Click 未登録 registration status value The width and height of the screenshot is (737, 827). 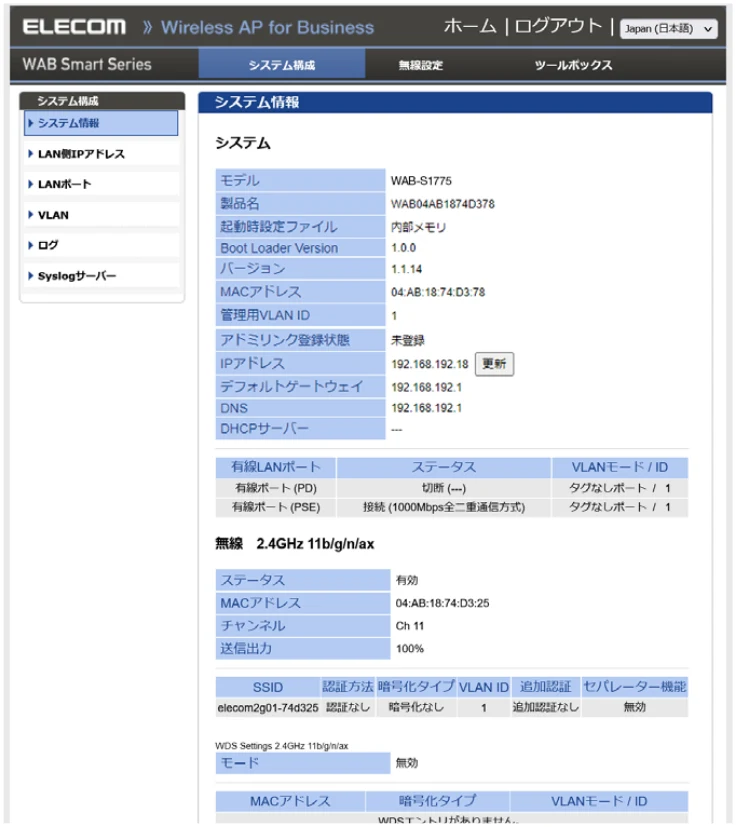[x=407, y=341]
